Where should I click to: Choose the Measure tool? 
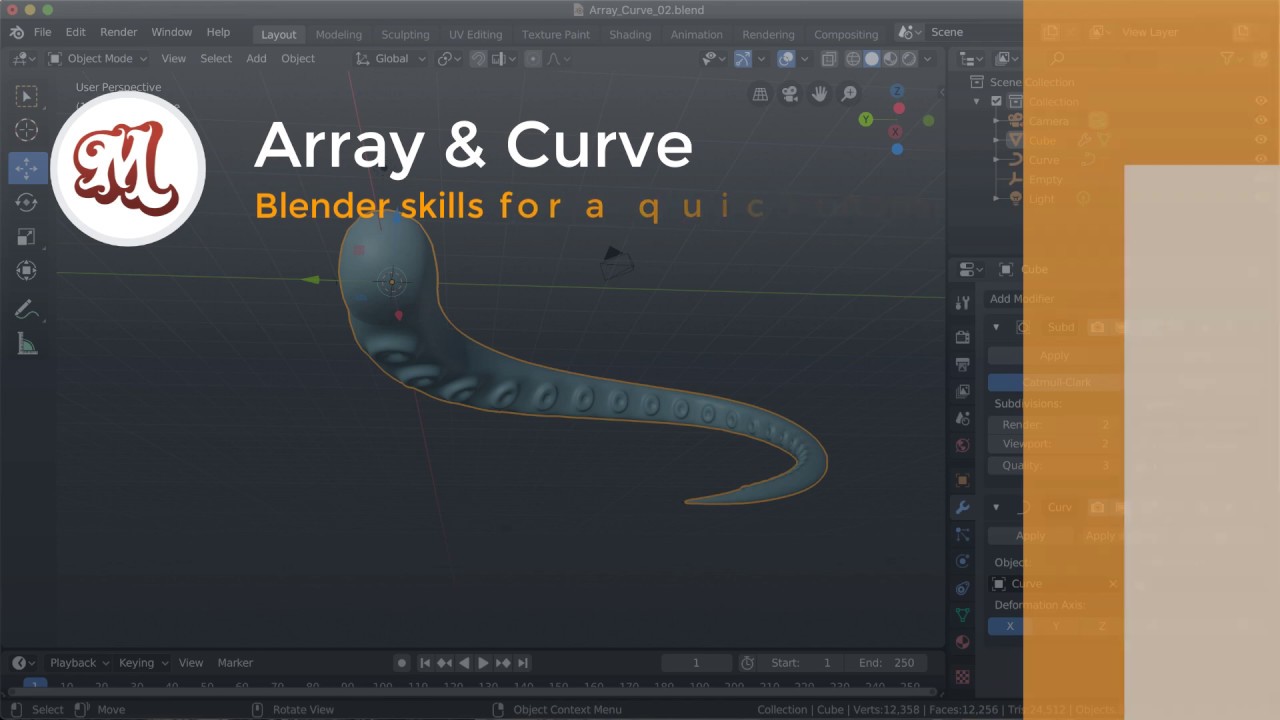point(27,345)
